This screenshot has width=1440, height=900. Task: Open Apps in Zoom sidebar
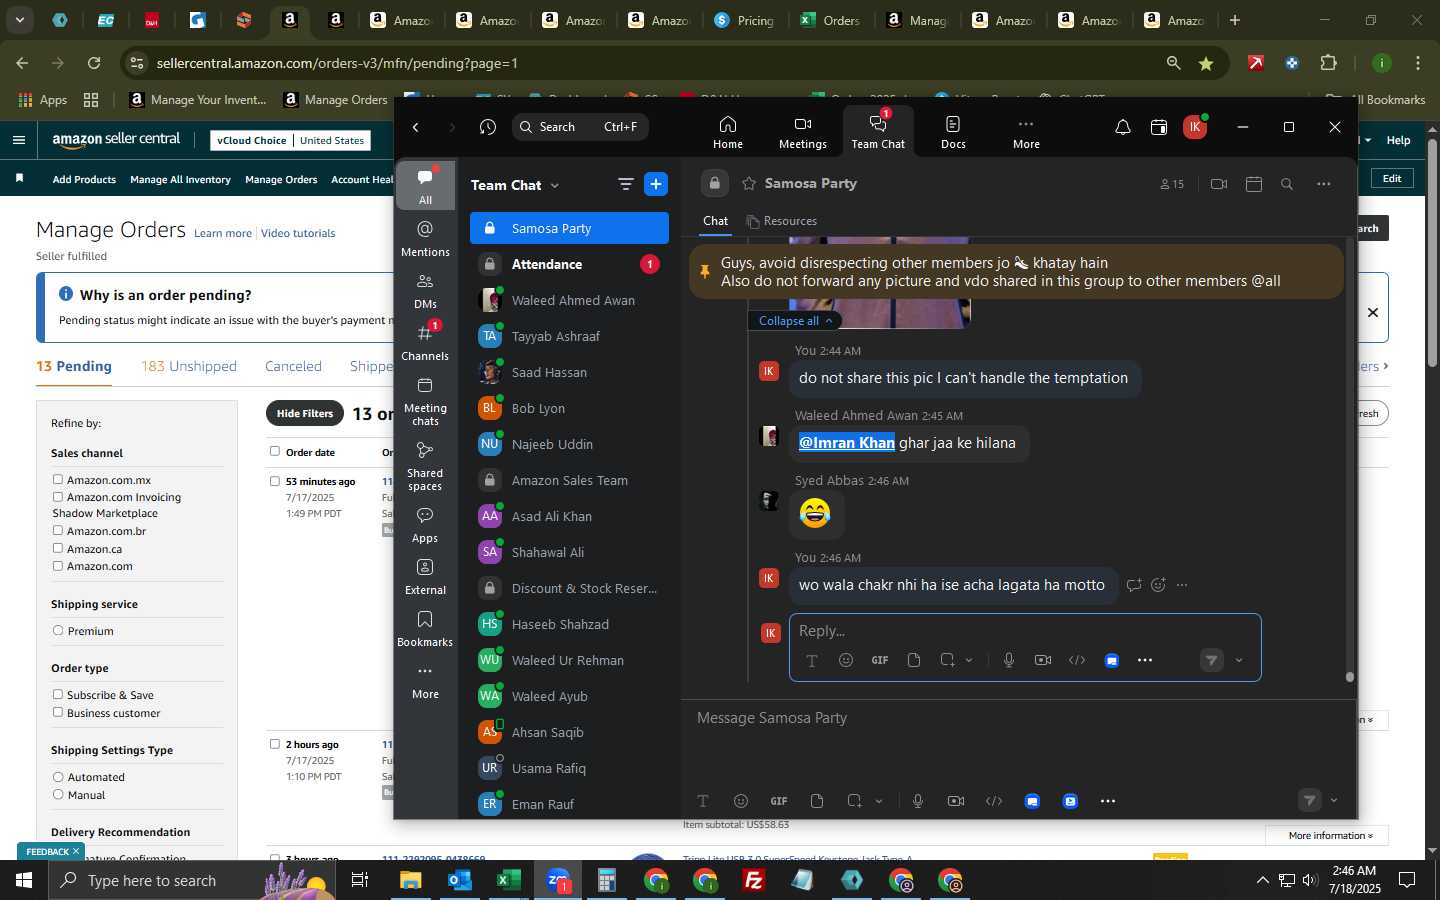click(x=425, y=525)
